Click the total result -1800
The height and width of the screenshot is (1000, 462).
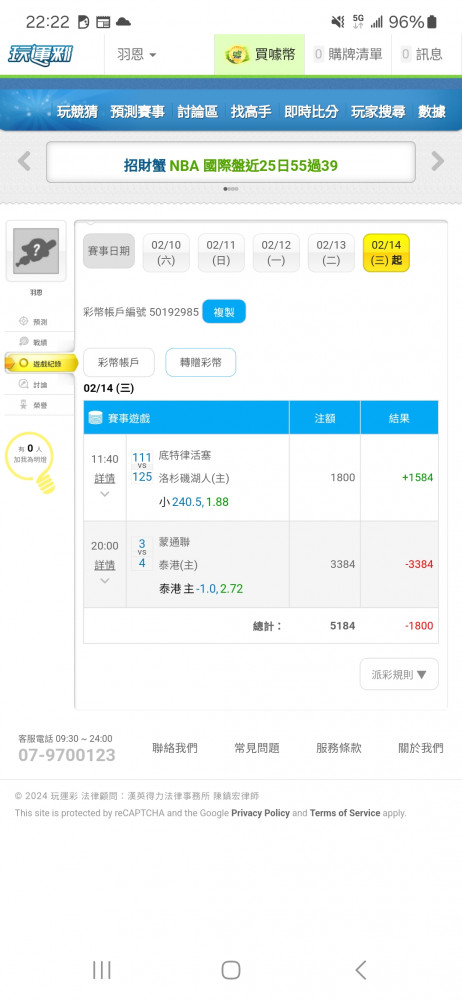tap(419, 626)
